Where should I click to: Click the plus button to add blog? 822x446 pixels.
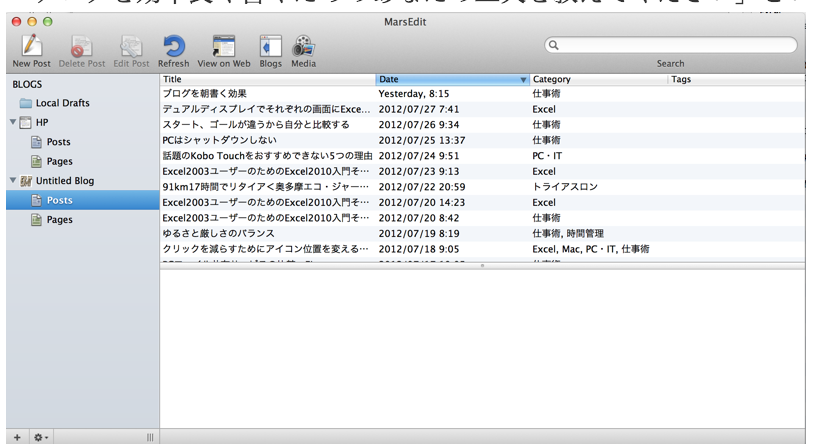point(17,437)
